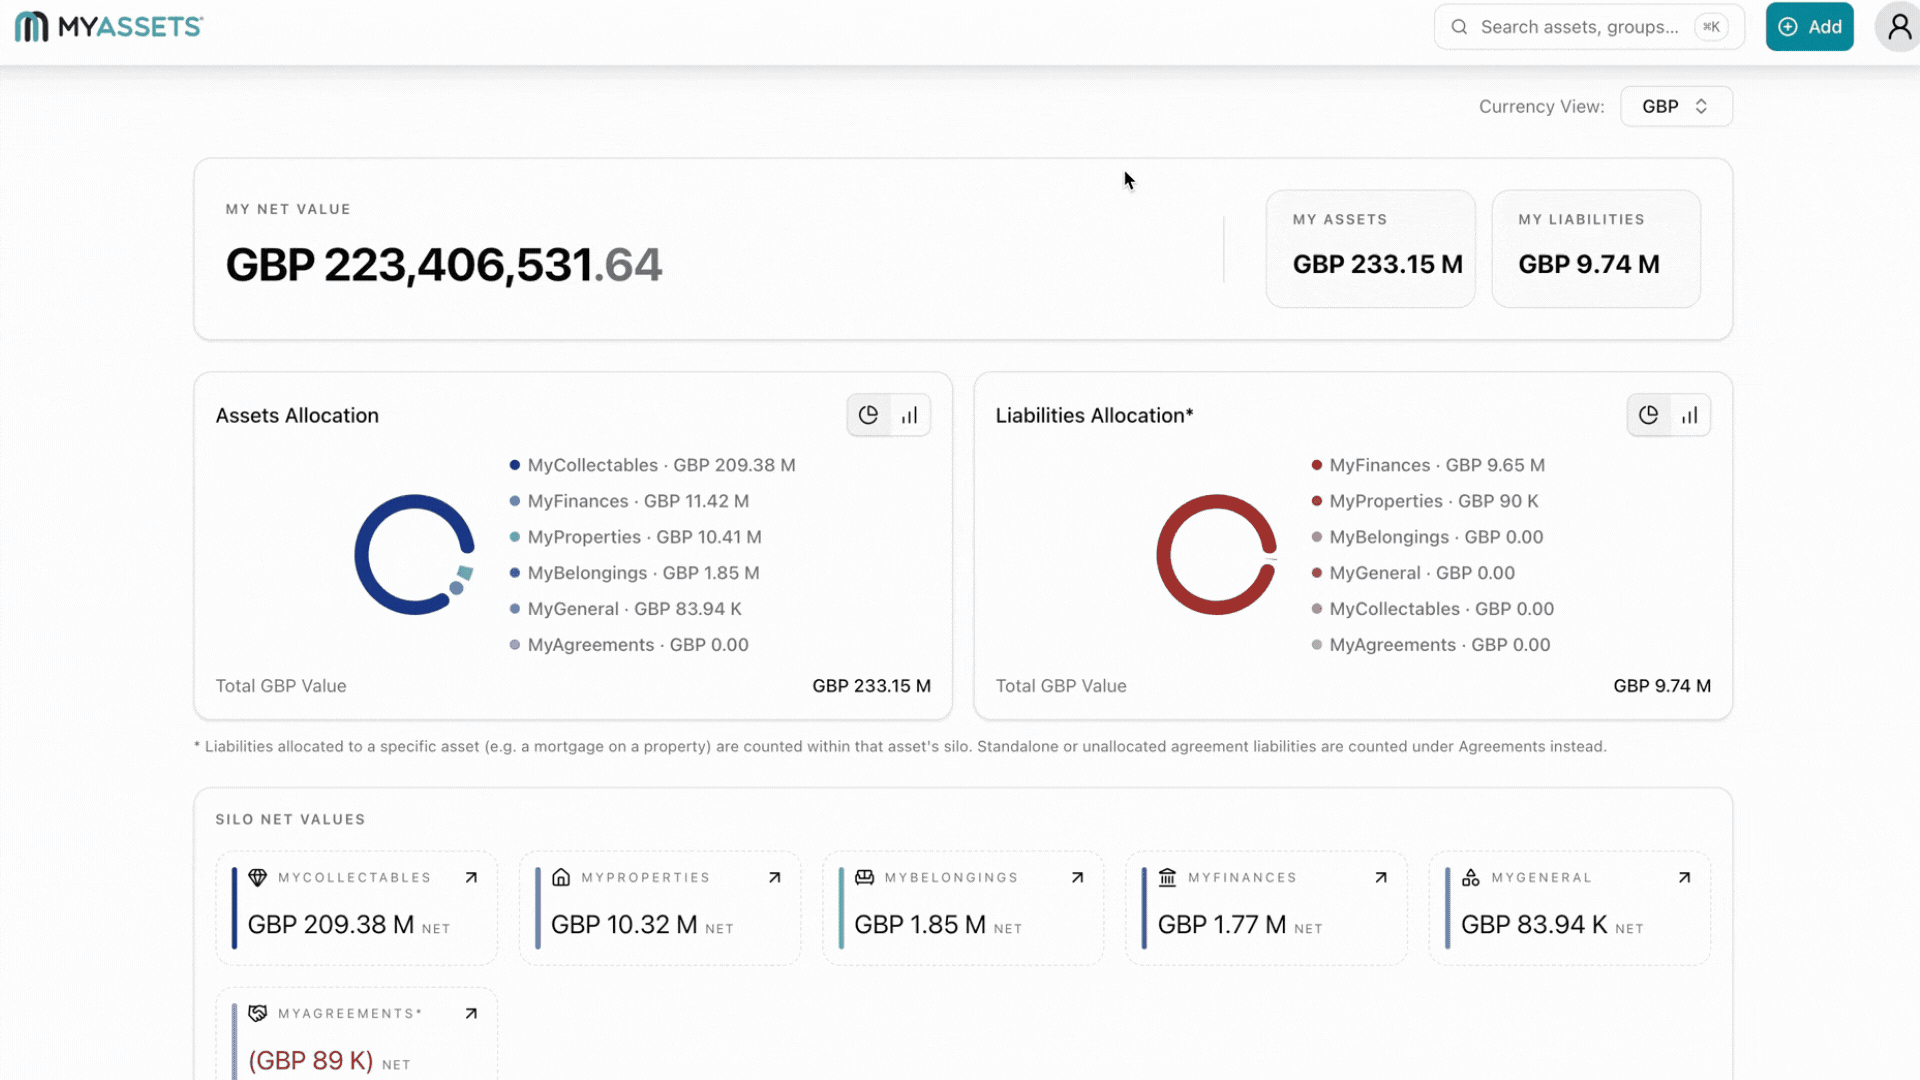Click the MyAgreements handshake icon
This screenshot has height=1080, width=1920.
pos(257,1014)
